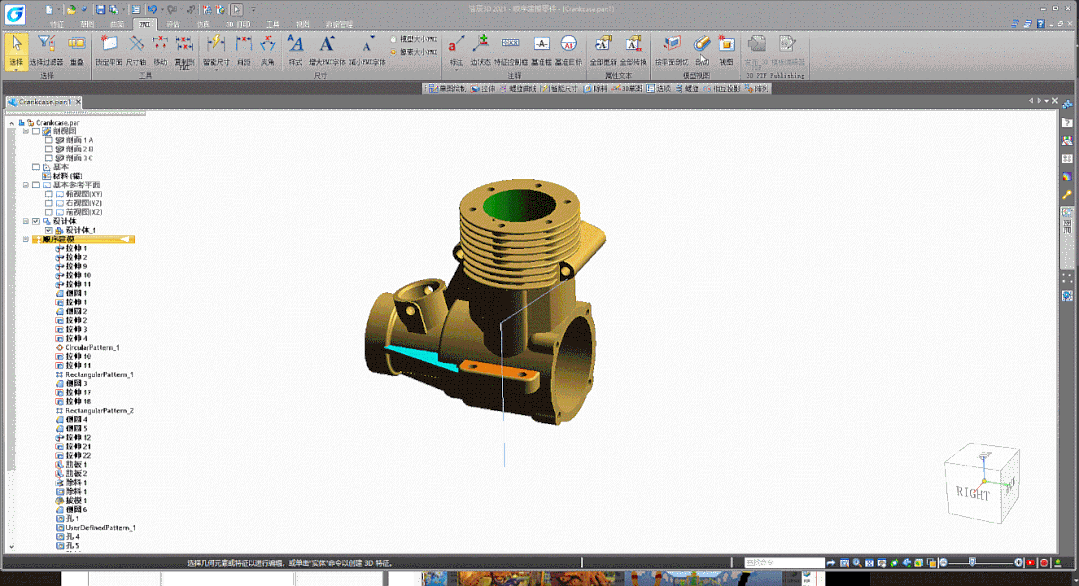The height and width of the screenshot is (586, 1079).
Task: Click 选项 in the command bar
Action: 659,89
